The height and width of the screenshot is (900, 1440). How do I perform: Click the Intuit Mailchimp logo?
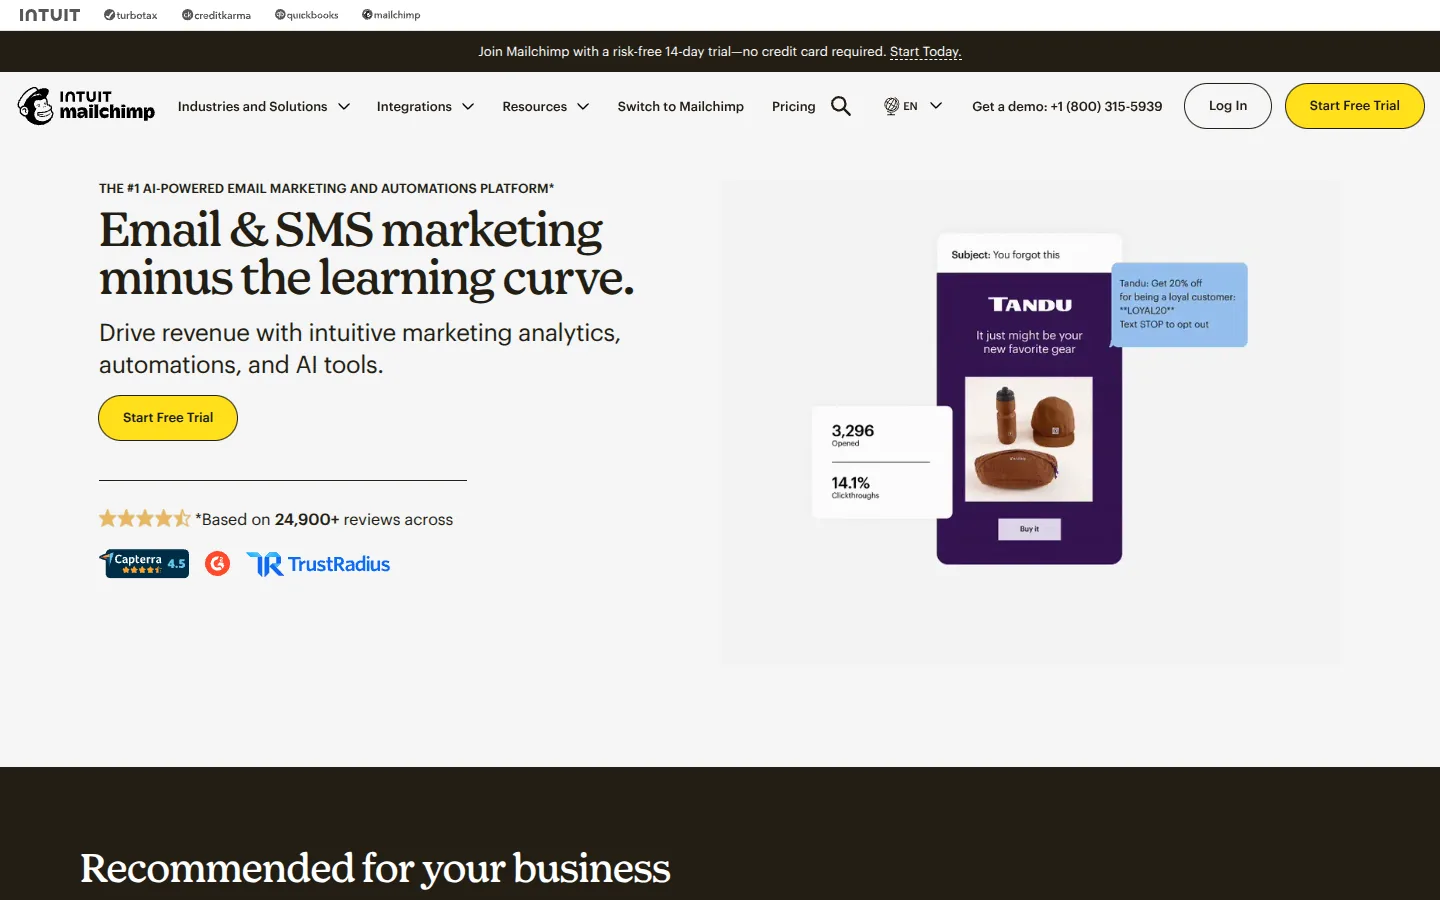pos(86,105)
